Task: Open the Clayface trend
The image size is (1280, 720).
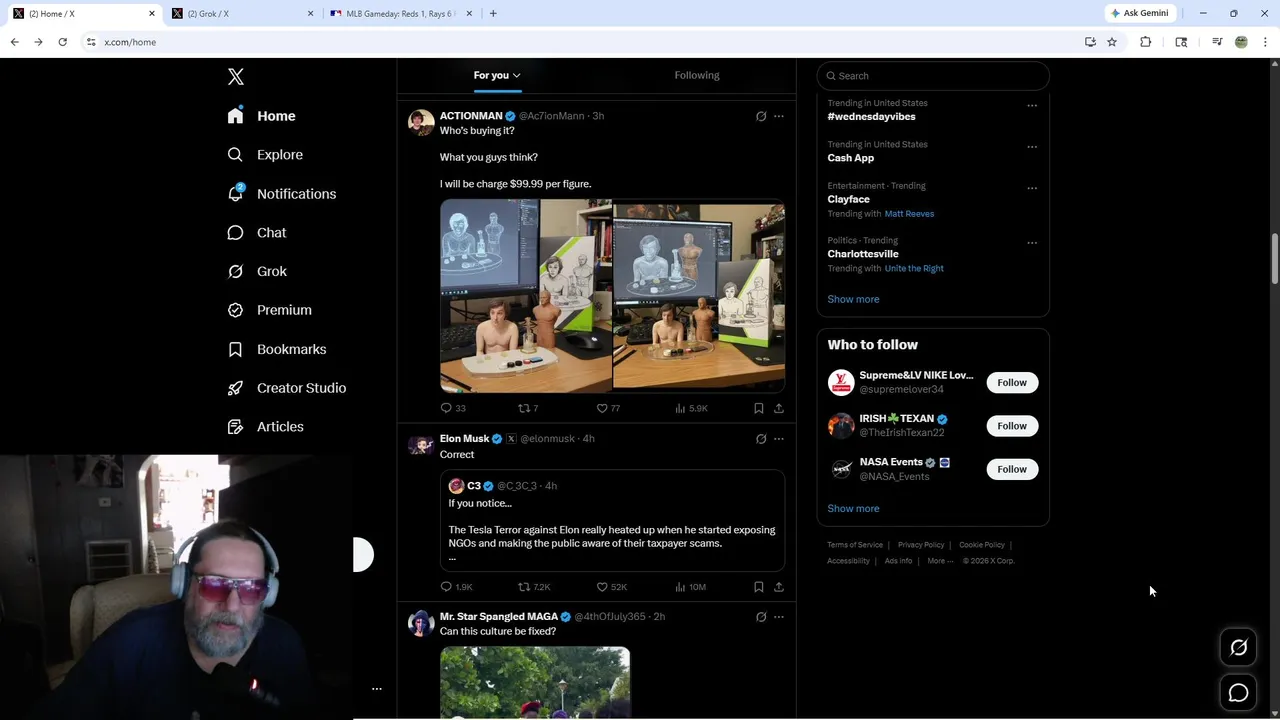Action: click(849, 199)
